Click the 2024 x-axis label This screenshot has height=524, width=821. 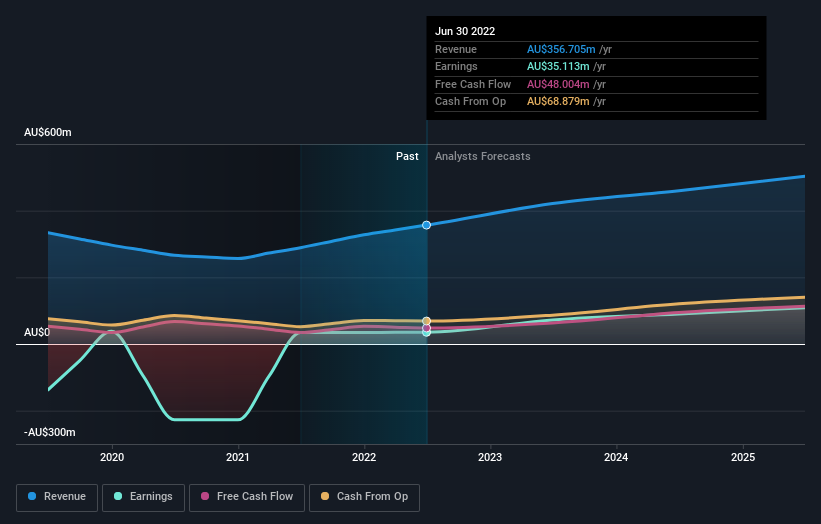[616, 457]
